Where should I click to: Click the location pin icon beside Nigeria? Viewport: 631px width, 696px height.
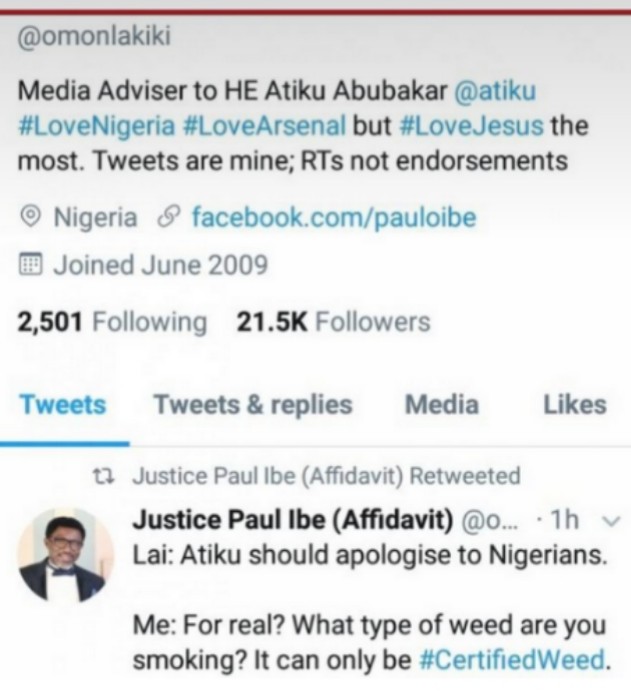(x=32, y=216)
